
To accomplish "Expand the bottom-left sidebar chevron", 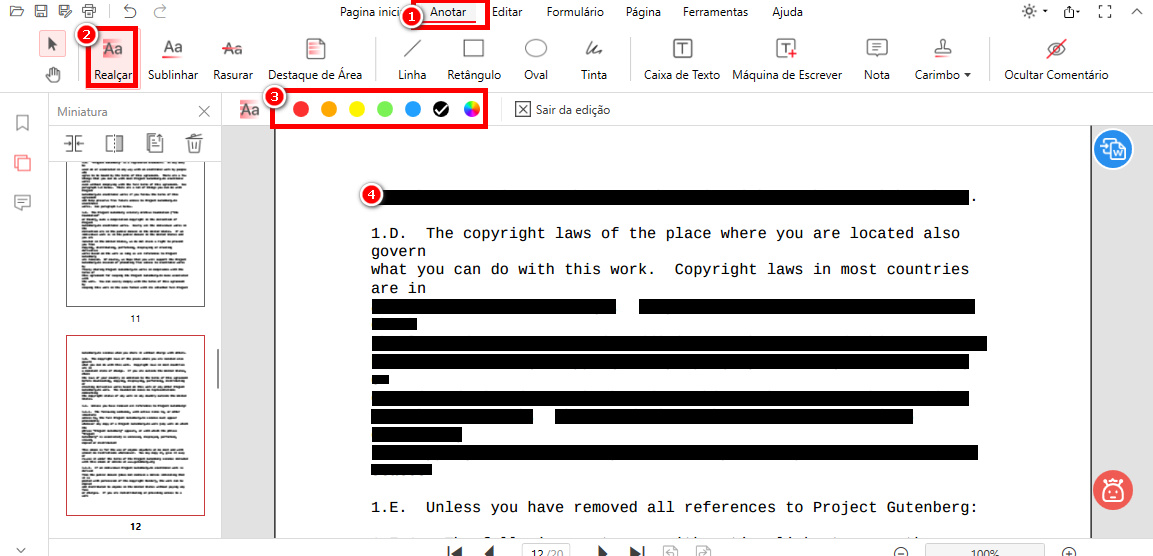I will (x=21, y=549).
